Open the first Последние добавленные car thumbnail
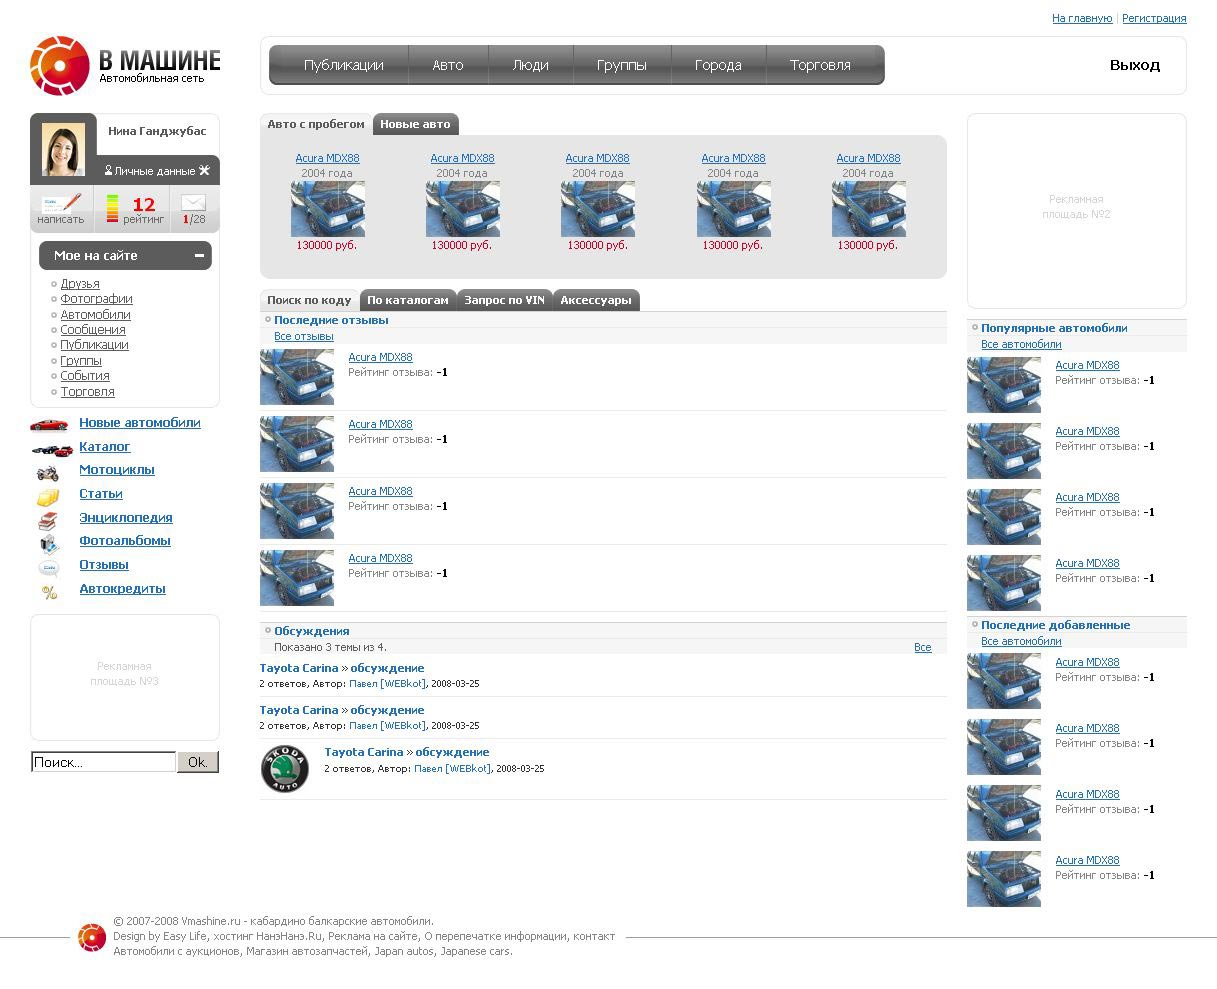The height and width of the screenshot is (989, 1217). click(x=1004, y=681)
